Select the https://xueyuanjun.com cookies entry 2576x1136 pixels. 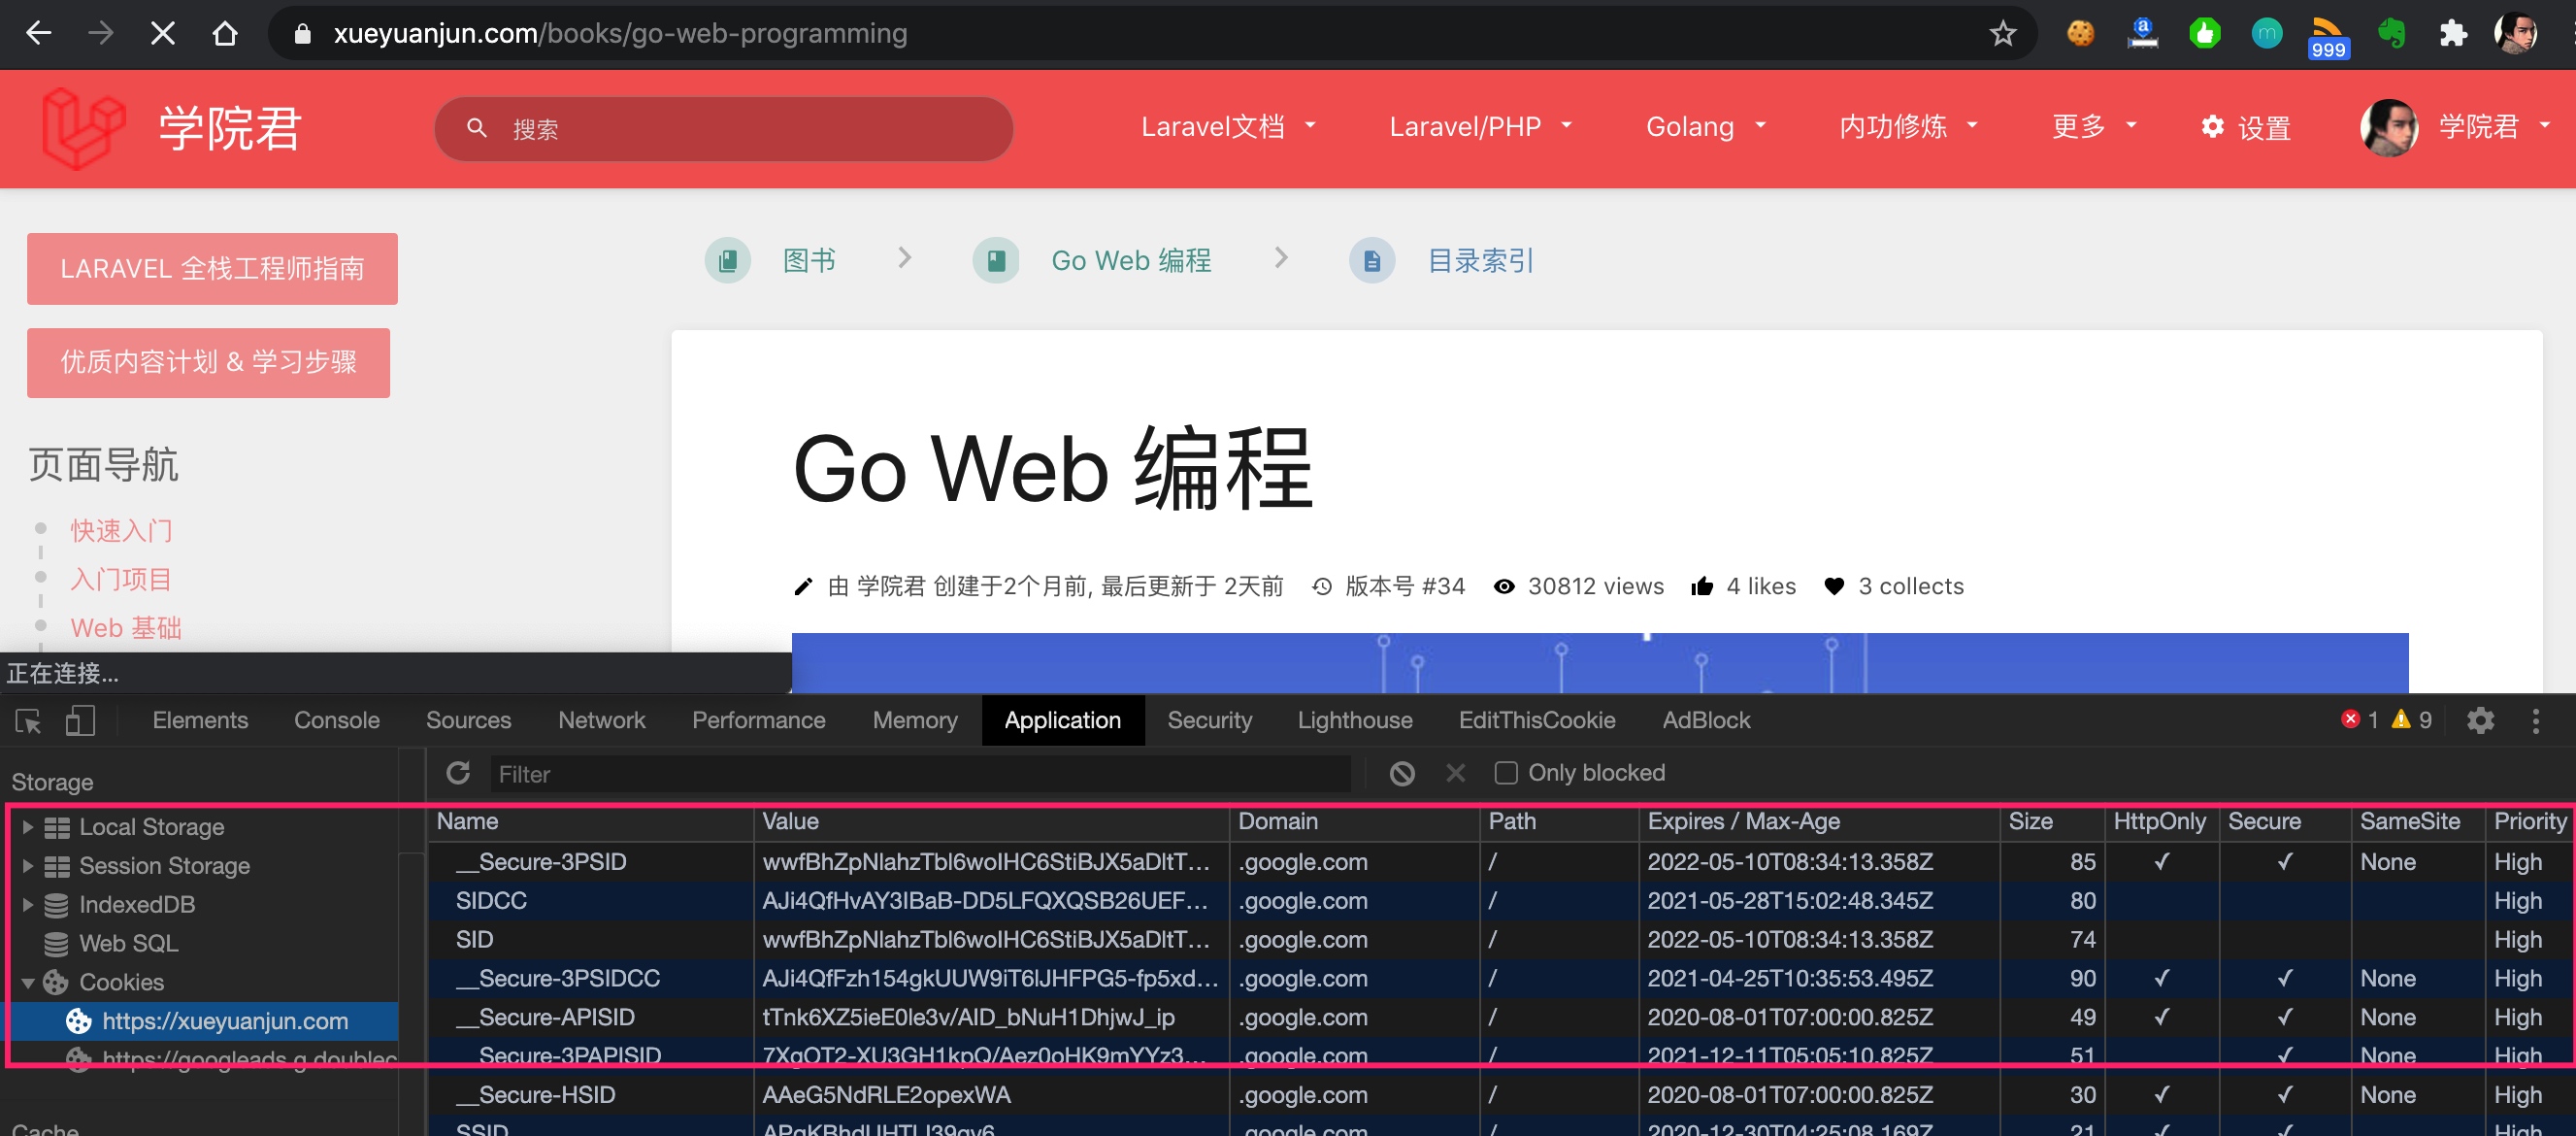coord(204,1021)
